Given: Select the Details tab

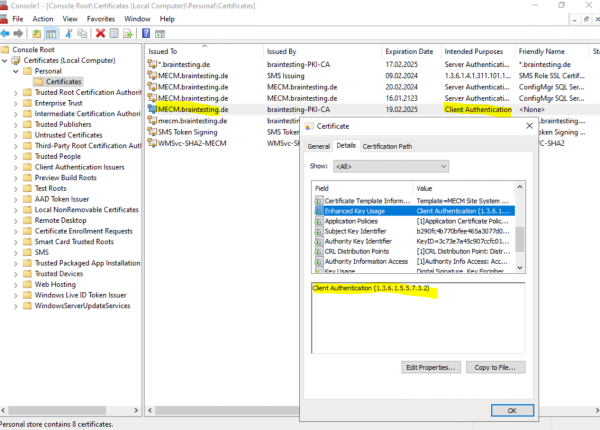Looking at the screenshot, I should coord(346,145).
